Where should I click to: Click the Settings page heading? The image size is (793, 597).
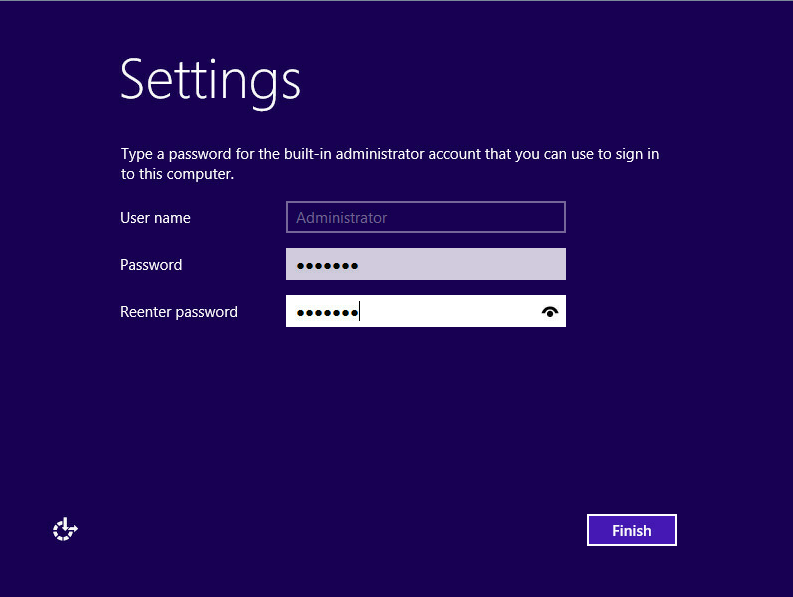pyautogui.click(x=210, y=82)
